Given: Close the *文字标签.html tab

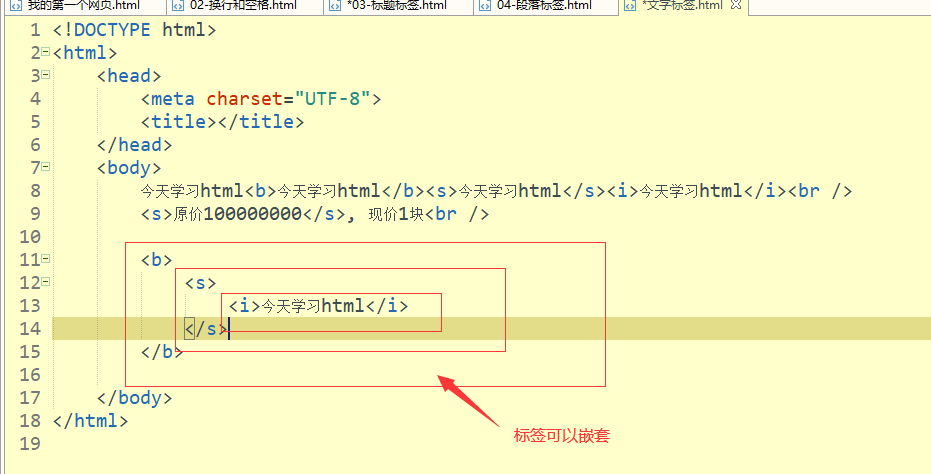Looking at the screenshot, I should pyautogui.click(x=736, y=5).
